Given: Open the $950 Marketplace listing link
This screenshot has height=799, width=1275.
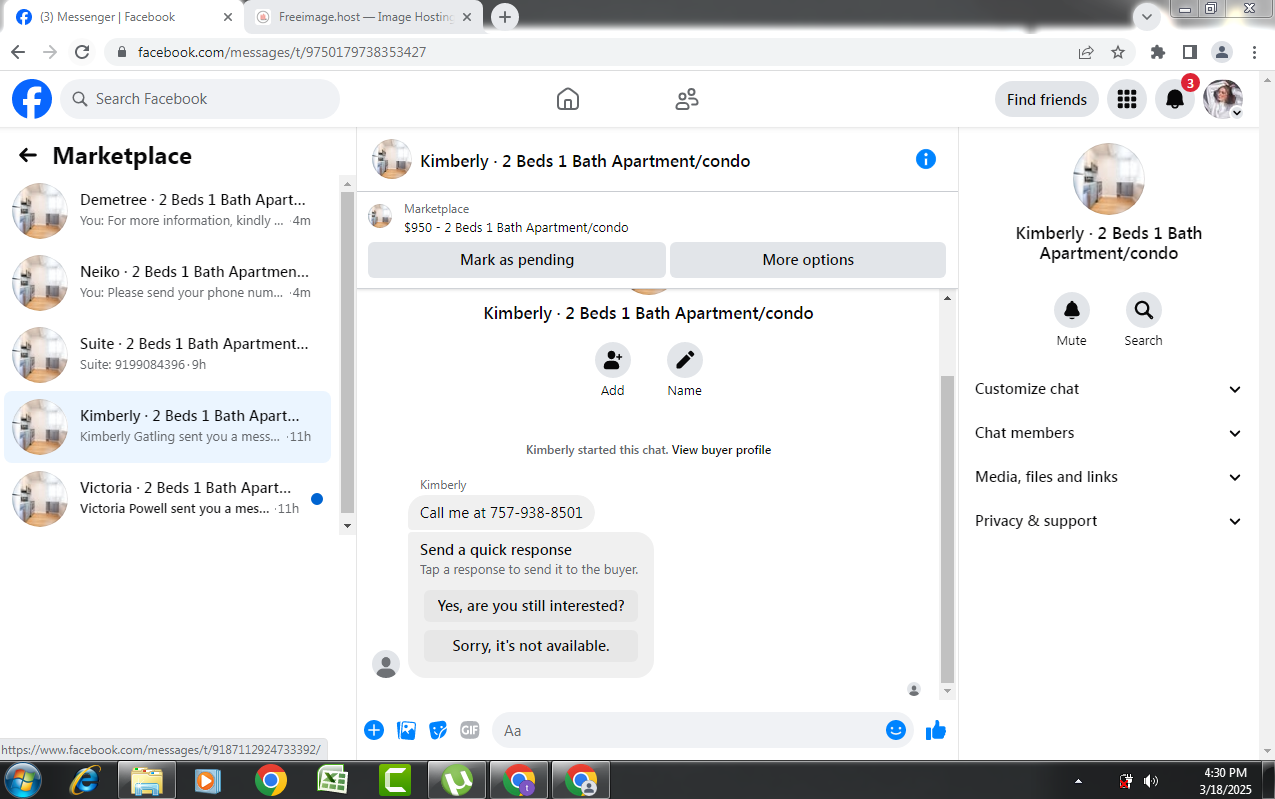Looking at the screenshot, I should (516, 227).
